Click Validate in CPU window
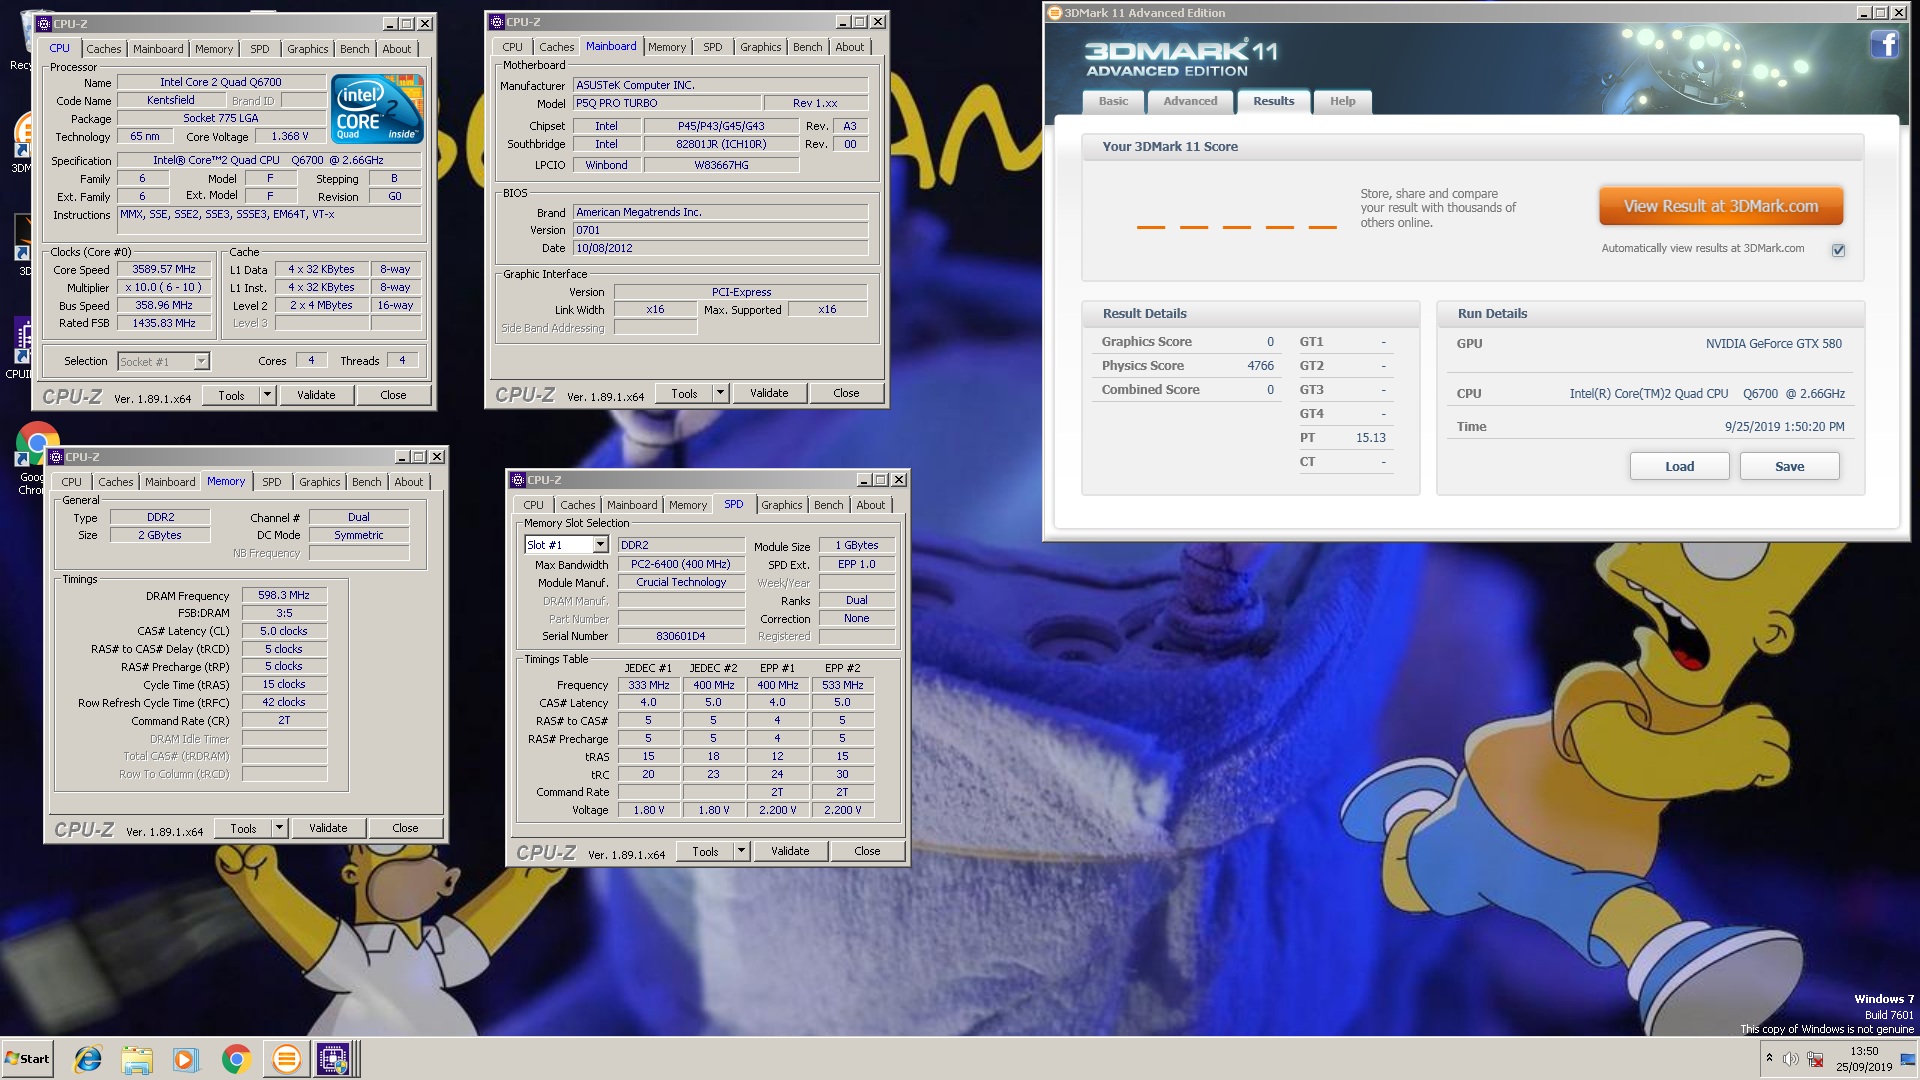 (316, 395)
